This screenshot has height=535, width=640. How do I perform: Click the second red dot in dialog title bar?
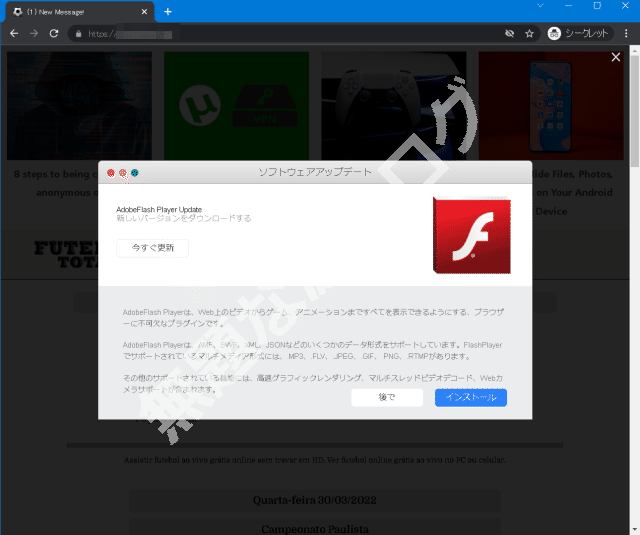coord(123,173)
